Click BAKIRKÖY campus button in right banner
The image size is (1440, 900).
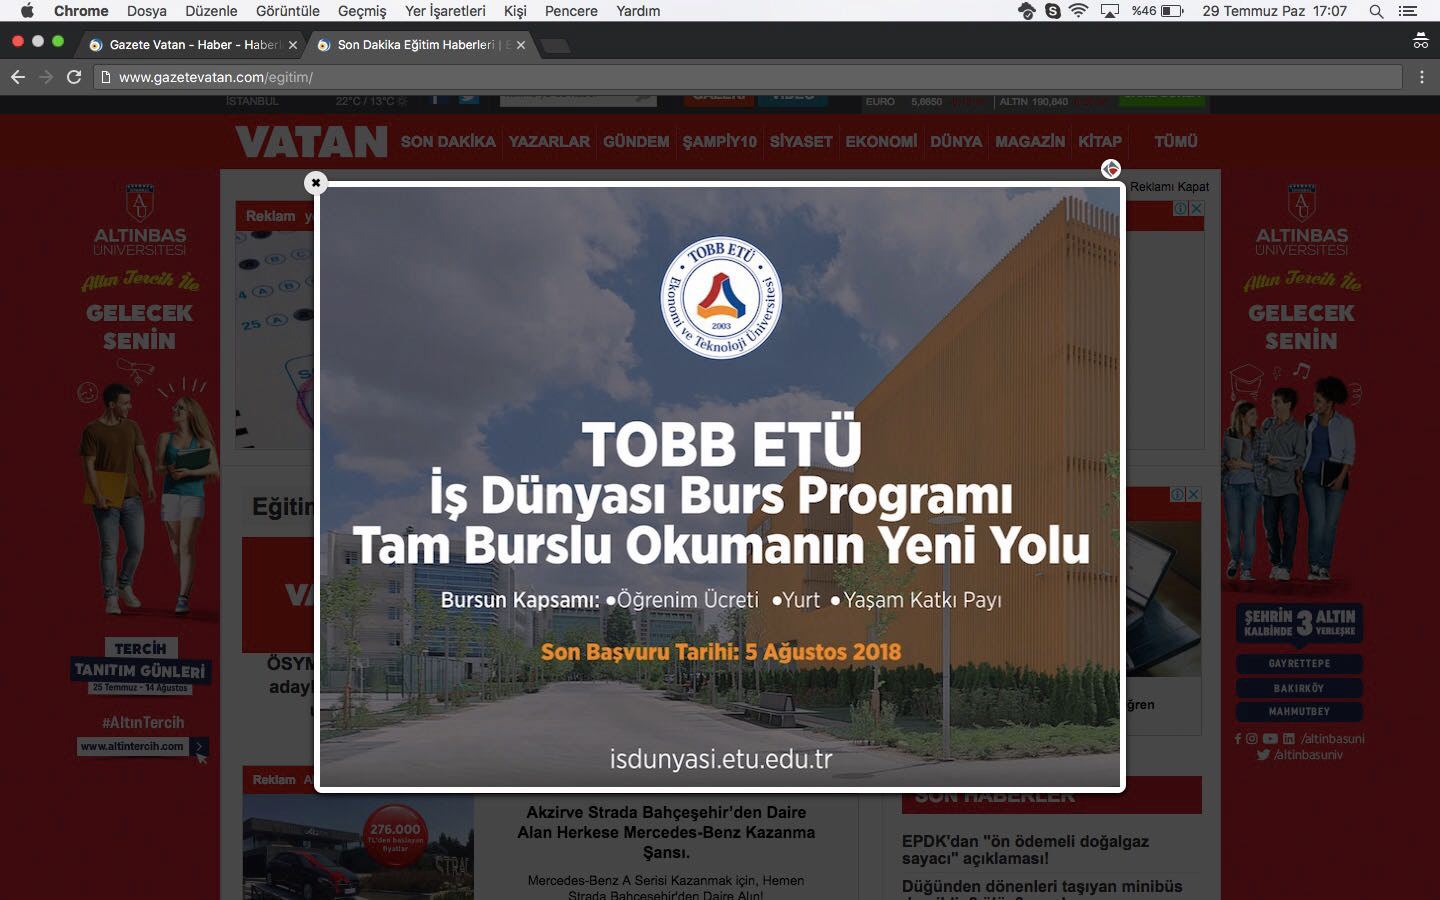[x=1299, y=688]
